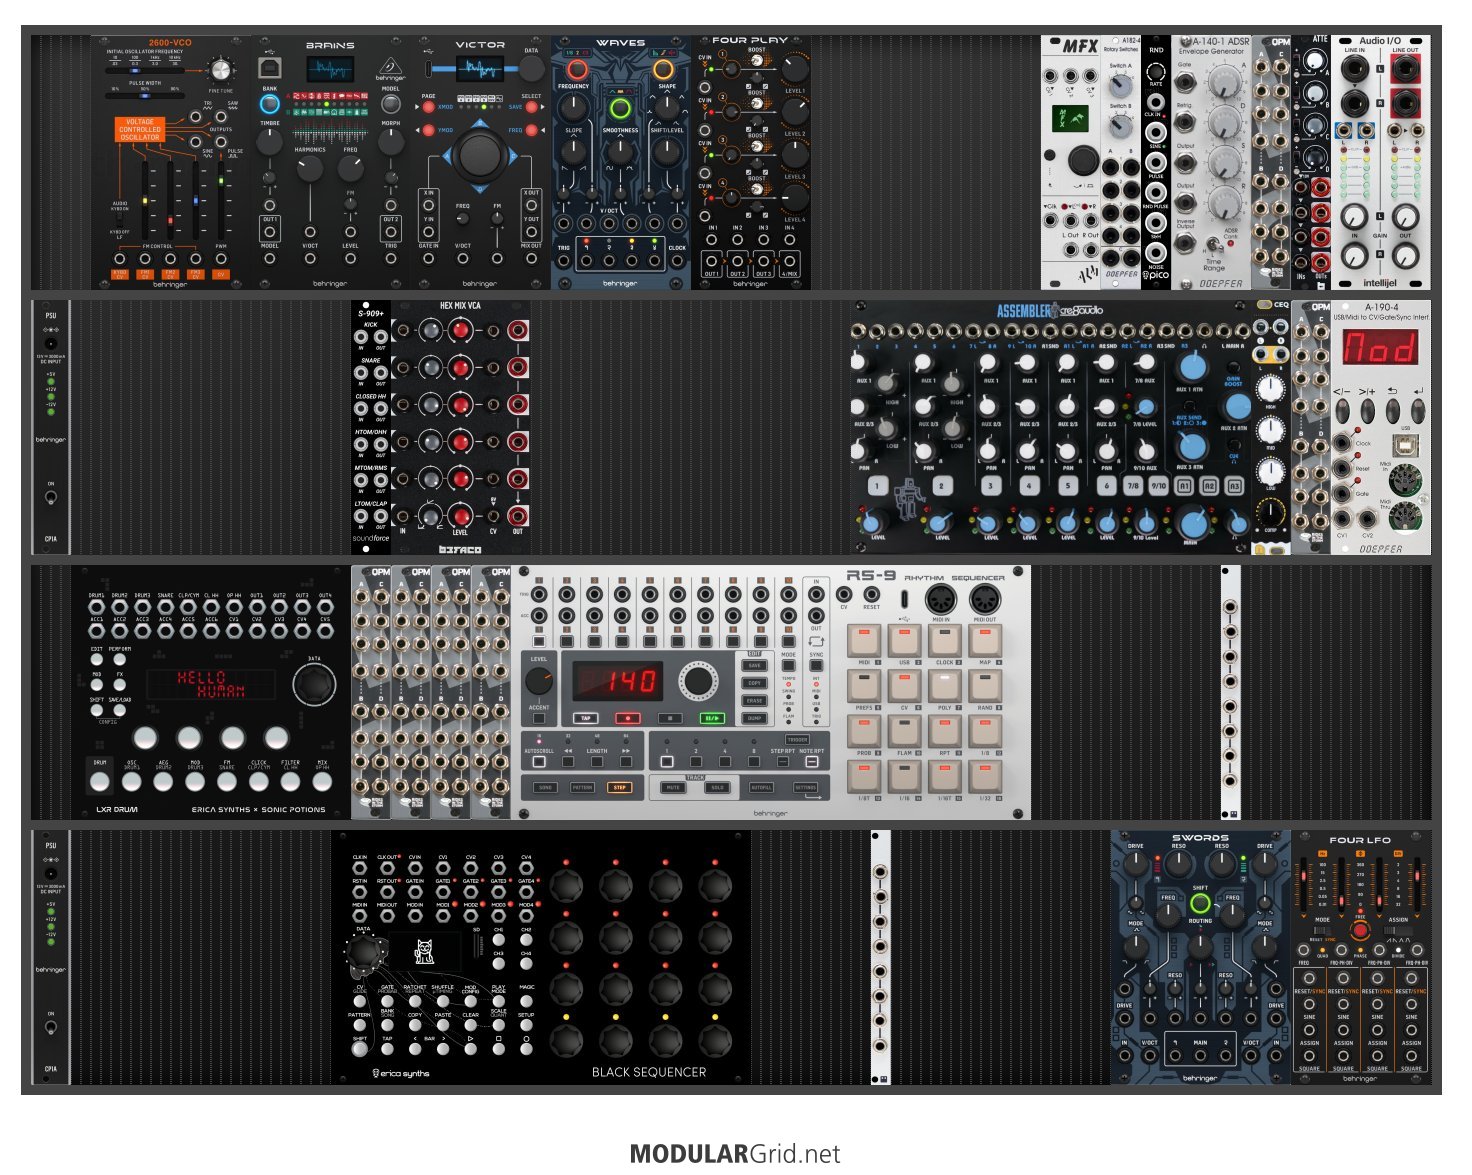Click the USB-B port on the Brains module
Viewport: 1472px width, 1175px height.
270,67
